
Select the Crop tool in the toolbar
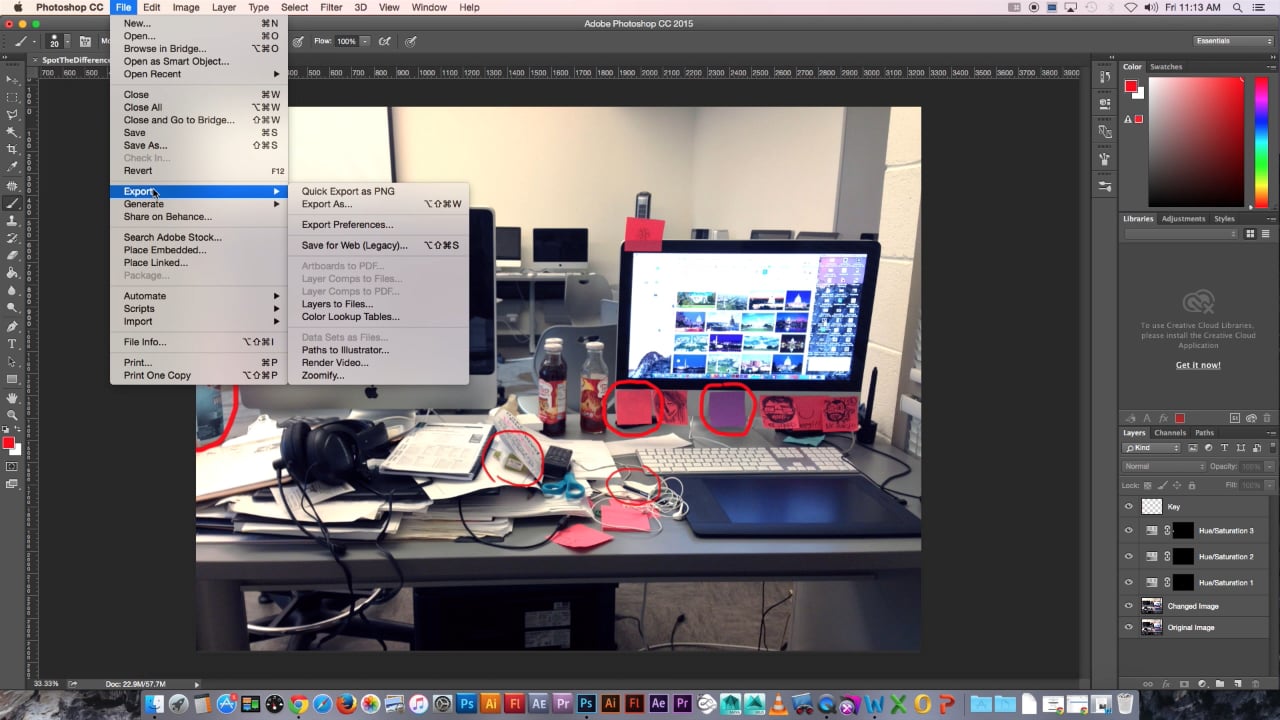pyautogui.click(x=12, y=149)
